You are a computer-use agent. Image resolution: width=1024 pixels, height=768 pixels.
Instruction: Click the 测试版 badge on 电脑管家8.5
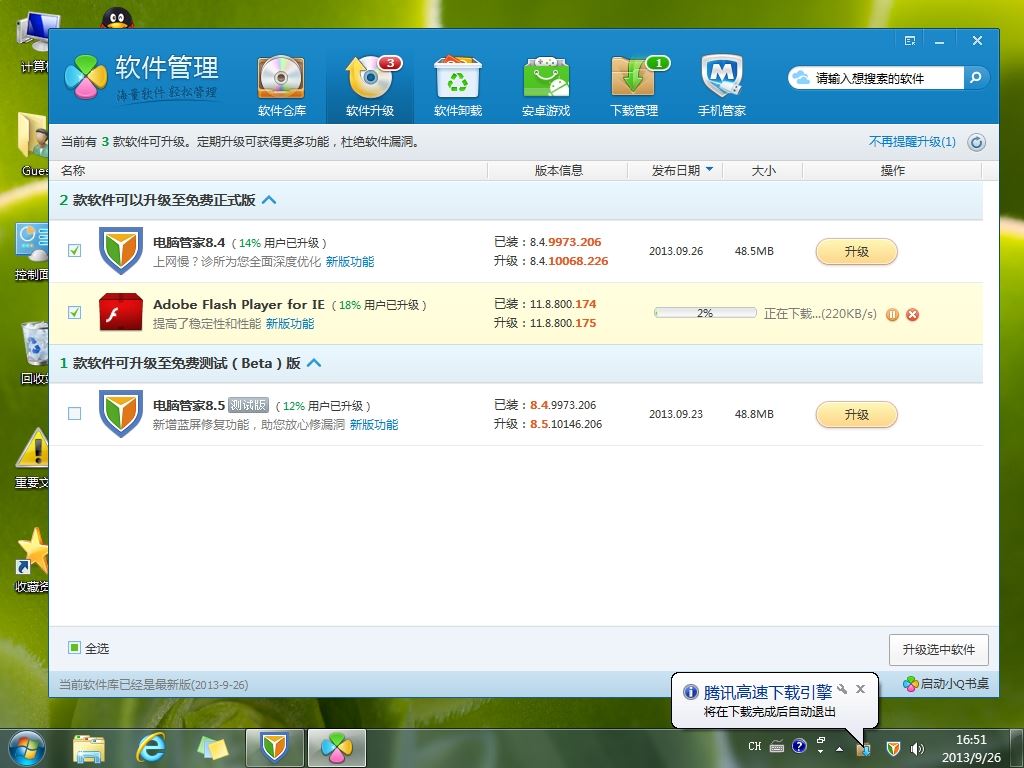click(248, 405)
